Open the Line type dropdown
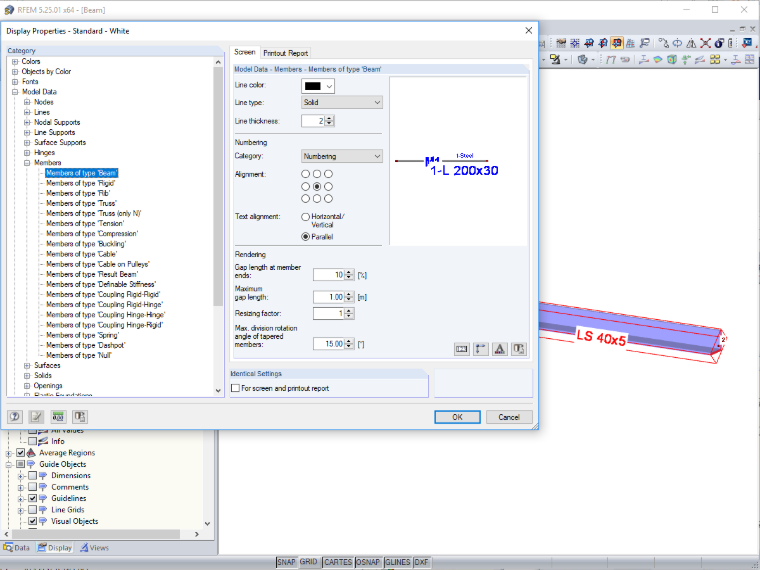 click(x=342, y=102)
